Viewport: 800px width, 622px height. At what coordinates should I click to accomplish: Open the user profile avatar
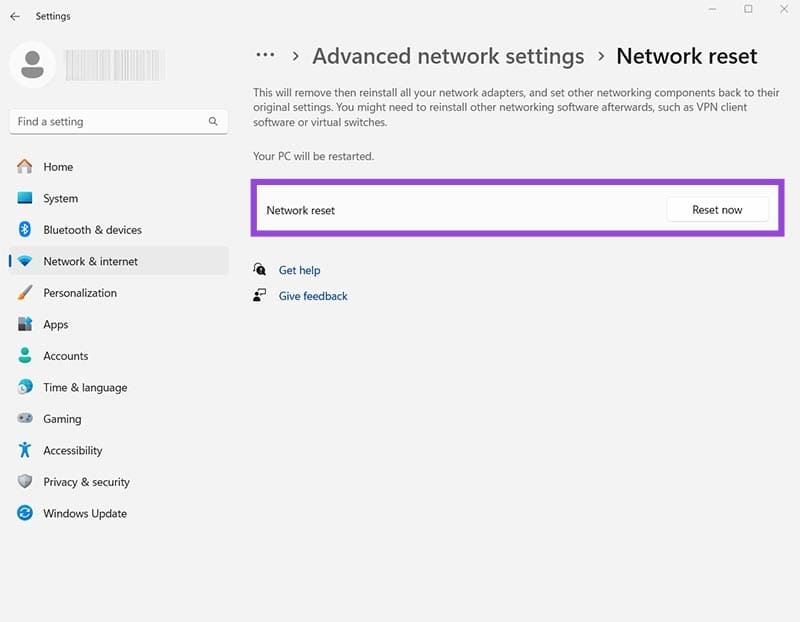[x=32, y=65]
